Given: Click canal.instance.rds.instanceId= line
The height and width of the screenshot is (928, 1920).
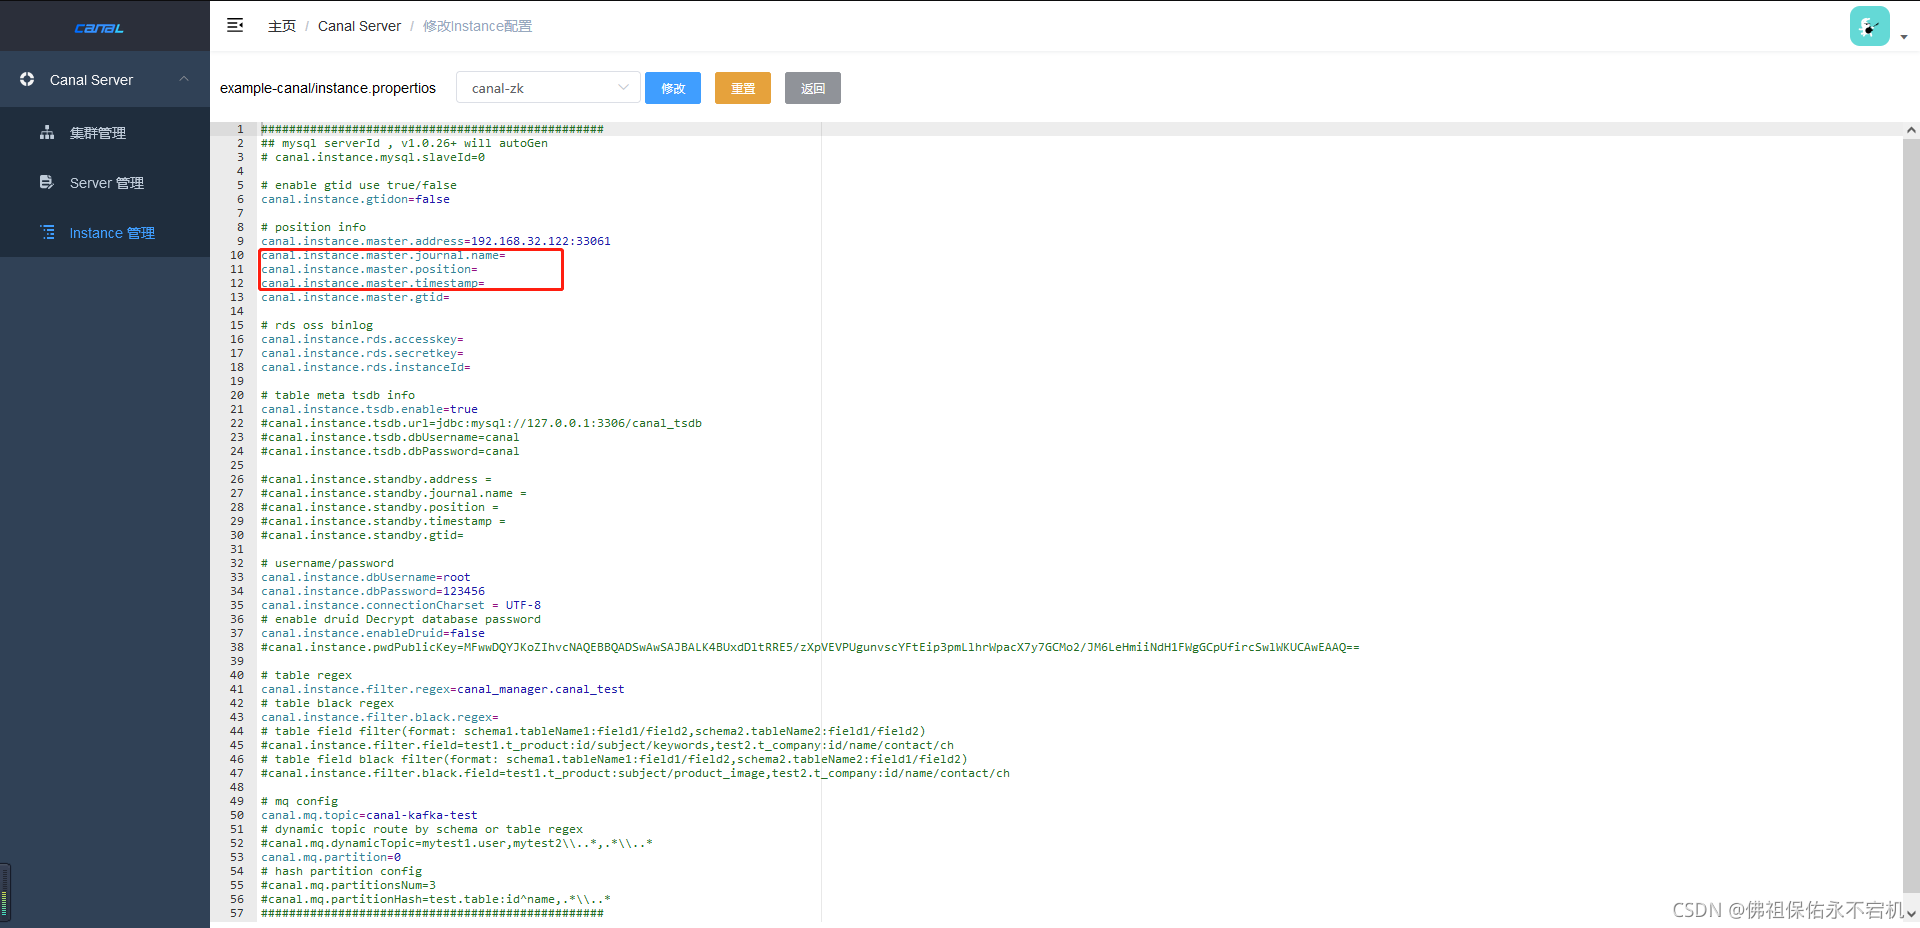Looking at the screenshot, I should click(x=366, y=367).
